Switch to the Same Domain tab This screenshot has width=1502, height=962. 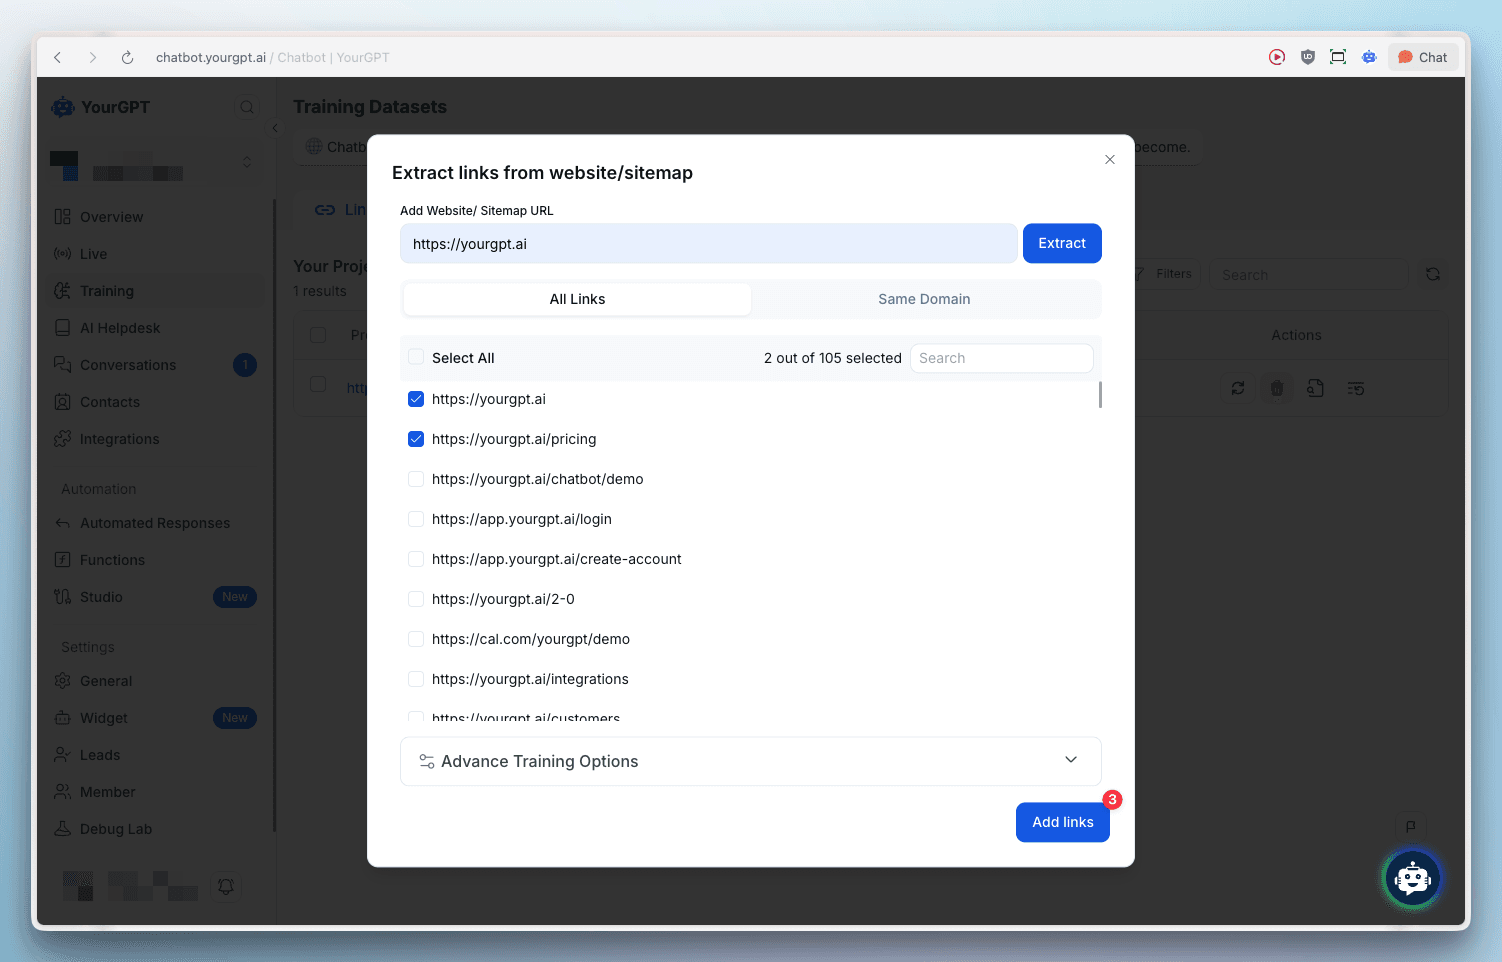pos(924,299)
